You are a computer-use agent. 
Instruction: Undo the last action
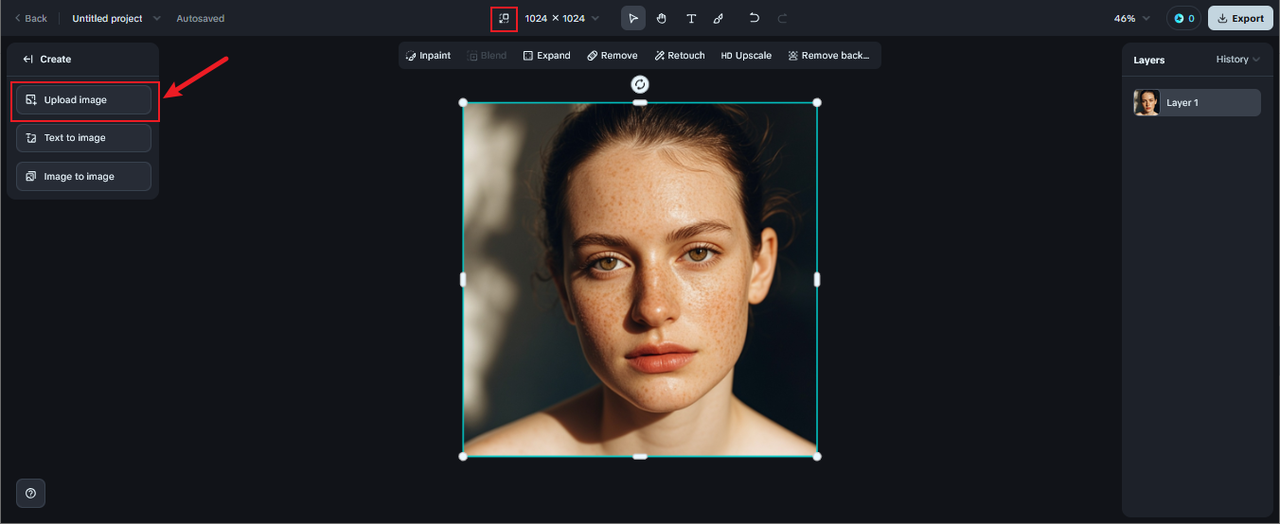(754, 18)
